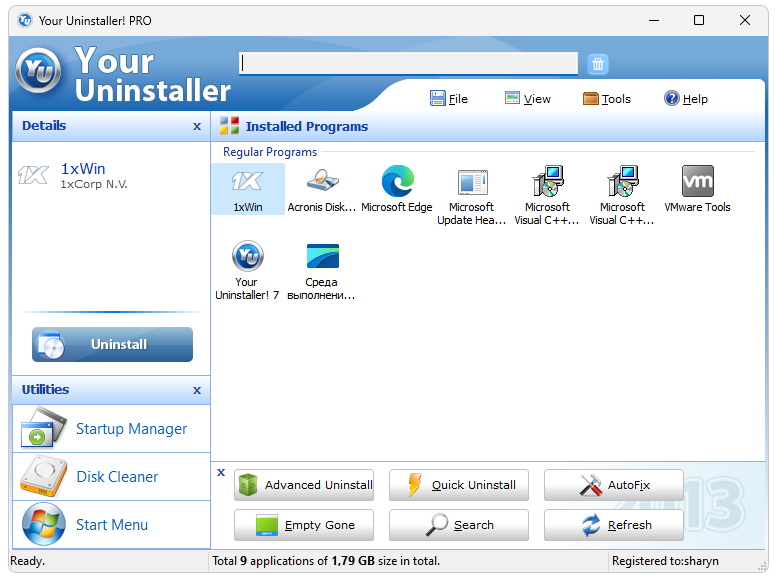Click the Installed Programs header
The image size is (775, 579).
(x=306, y=127)
